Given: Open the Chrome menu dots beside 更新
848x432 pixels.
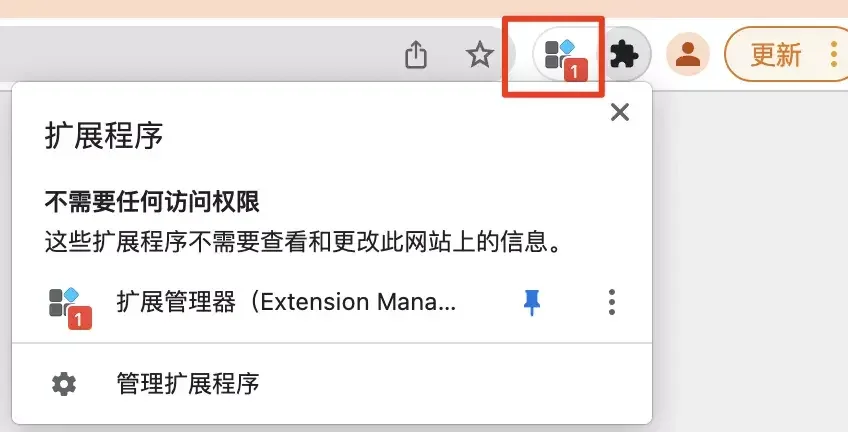Looking at the screenshot, I should click(x=833, y=55).
